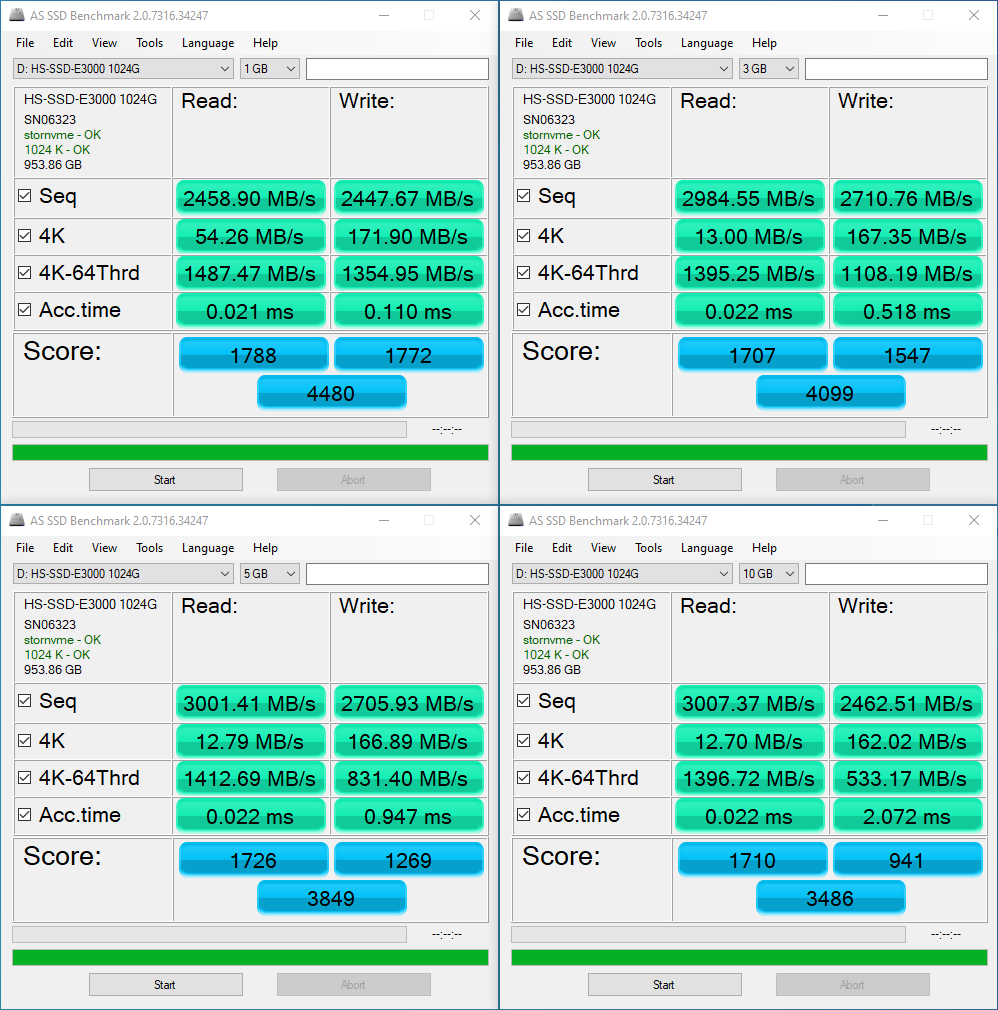
Task: Click the Seq read value 3001.41 MB/s
Action: point(250,703)
